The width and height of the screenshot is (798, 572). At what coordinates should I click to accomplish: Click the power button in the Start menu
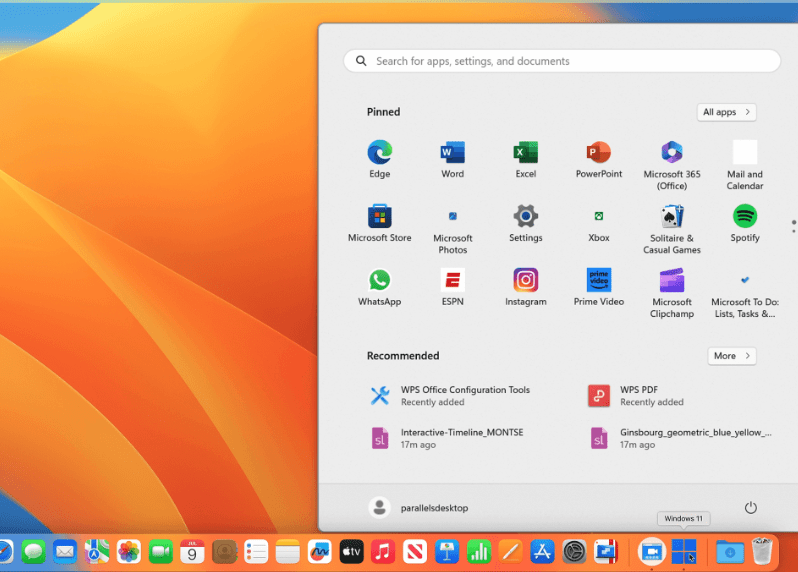click(751, 508)
